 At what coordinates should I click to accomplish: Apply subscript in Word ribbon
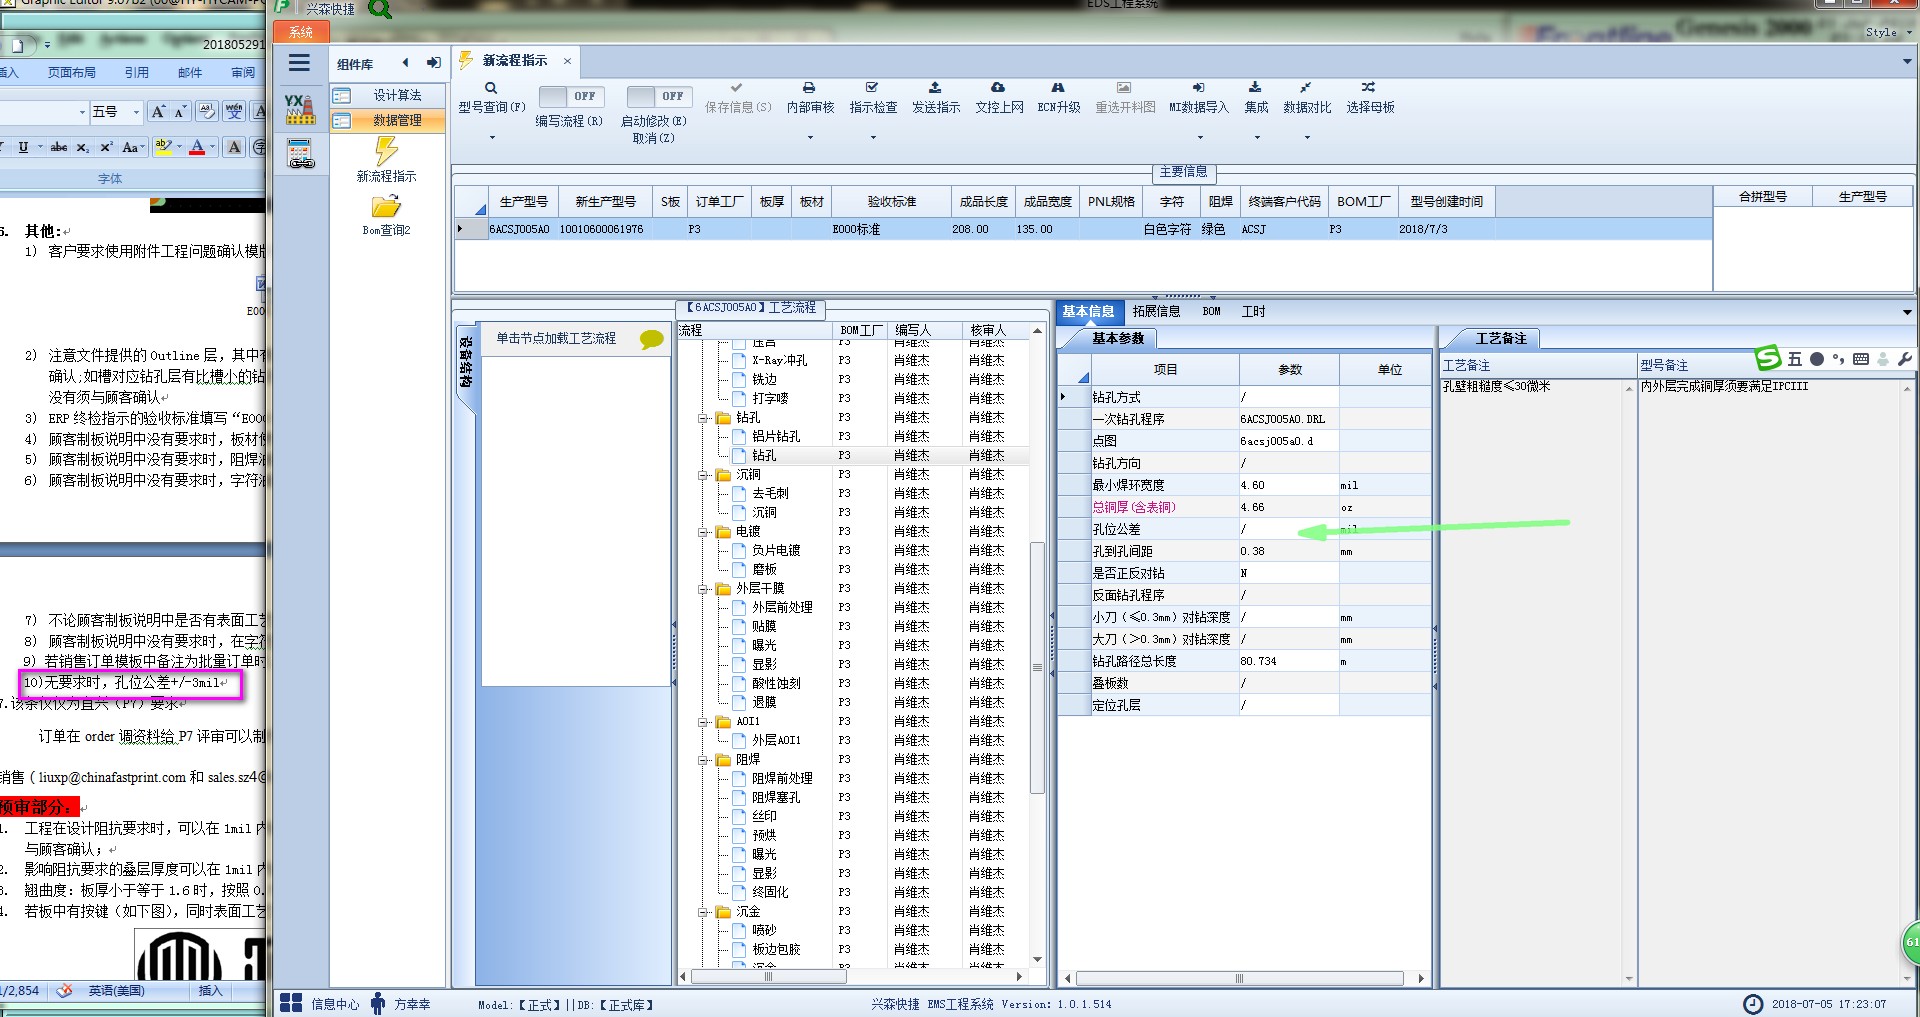[x=83, y=147]
